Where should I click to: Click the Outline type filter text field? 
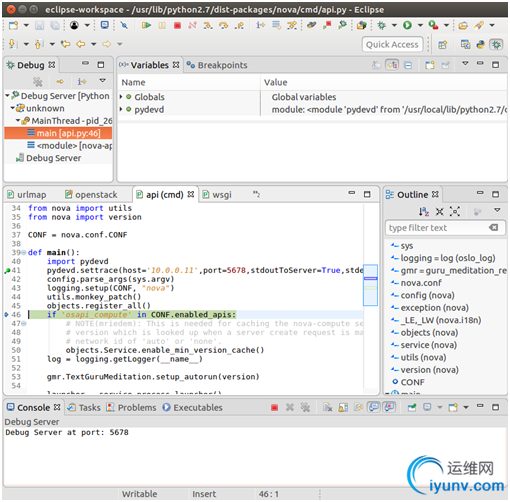tap(445, 228)
